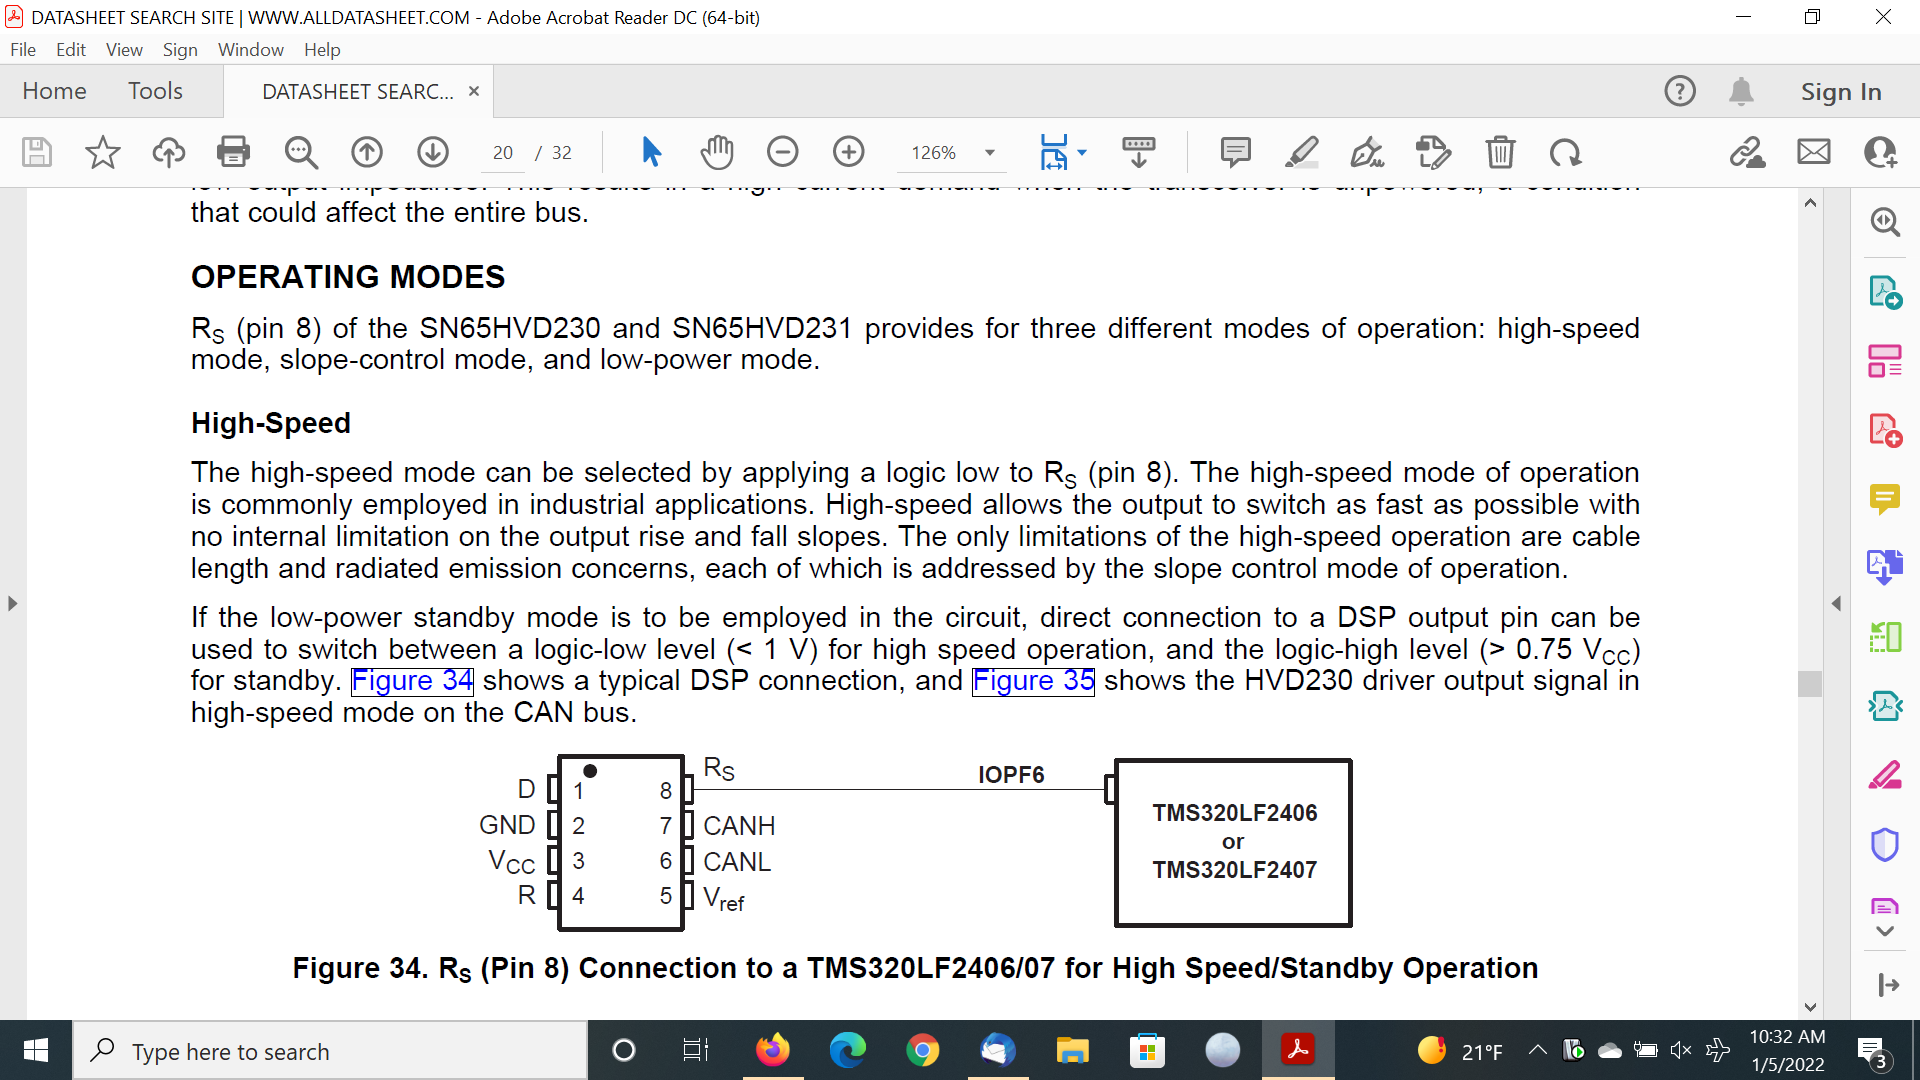
Task: Go to next page arrow
Action: 432,152
